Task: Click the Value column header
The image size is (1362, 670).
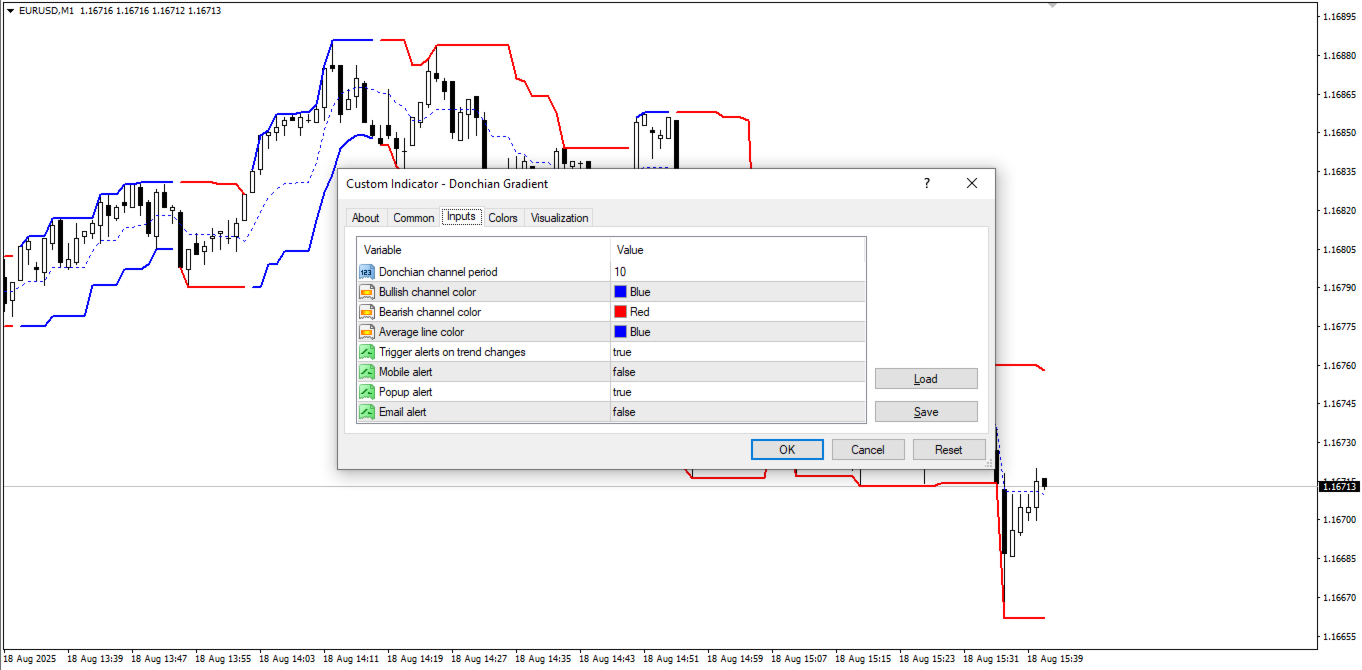Action: (738, 250)
